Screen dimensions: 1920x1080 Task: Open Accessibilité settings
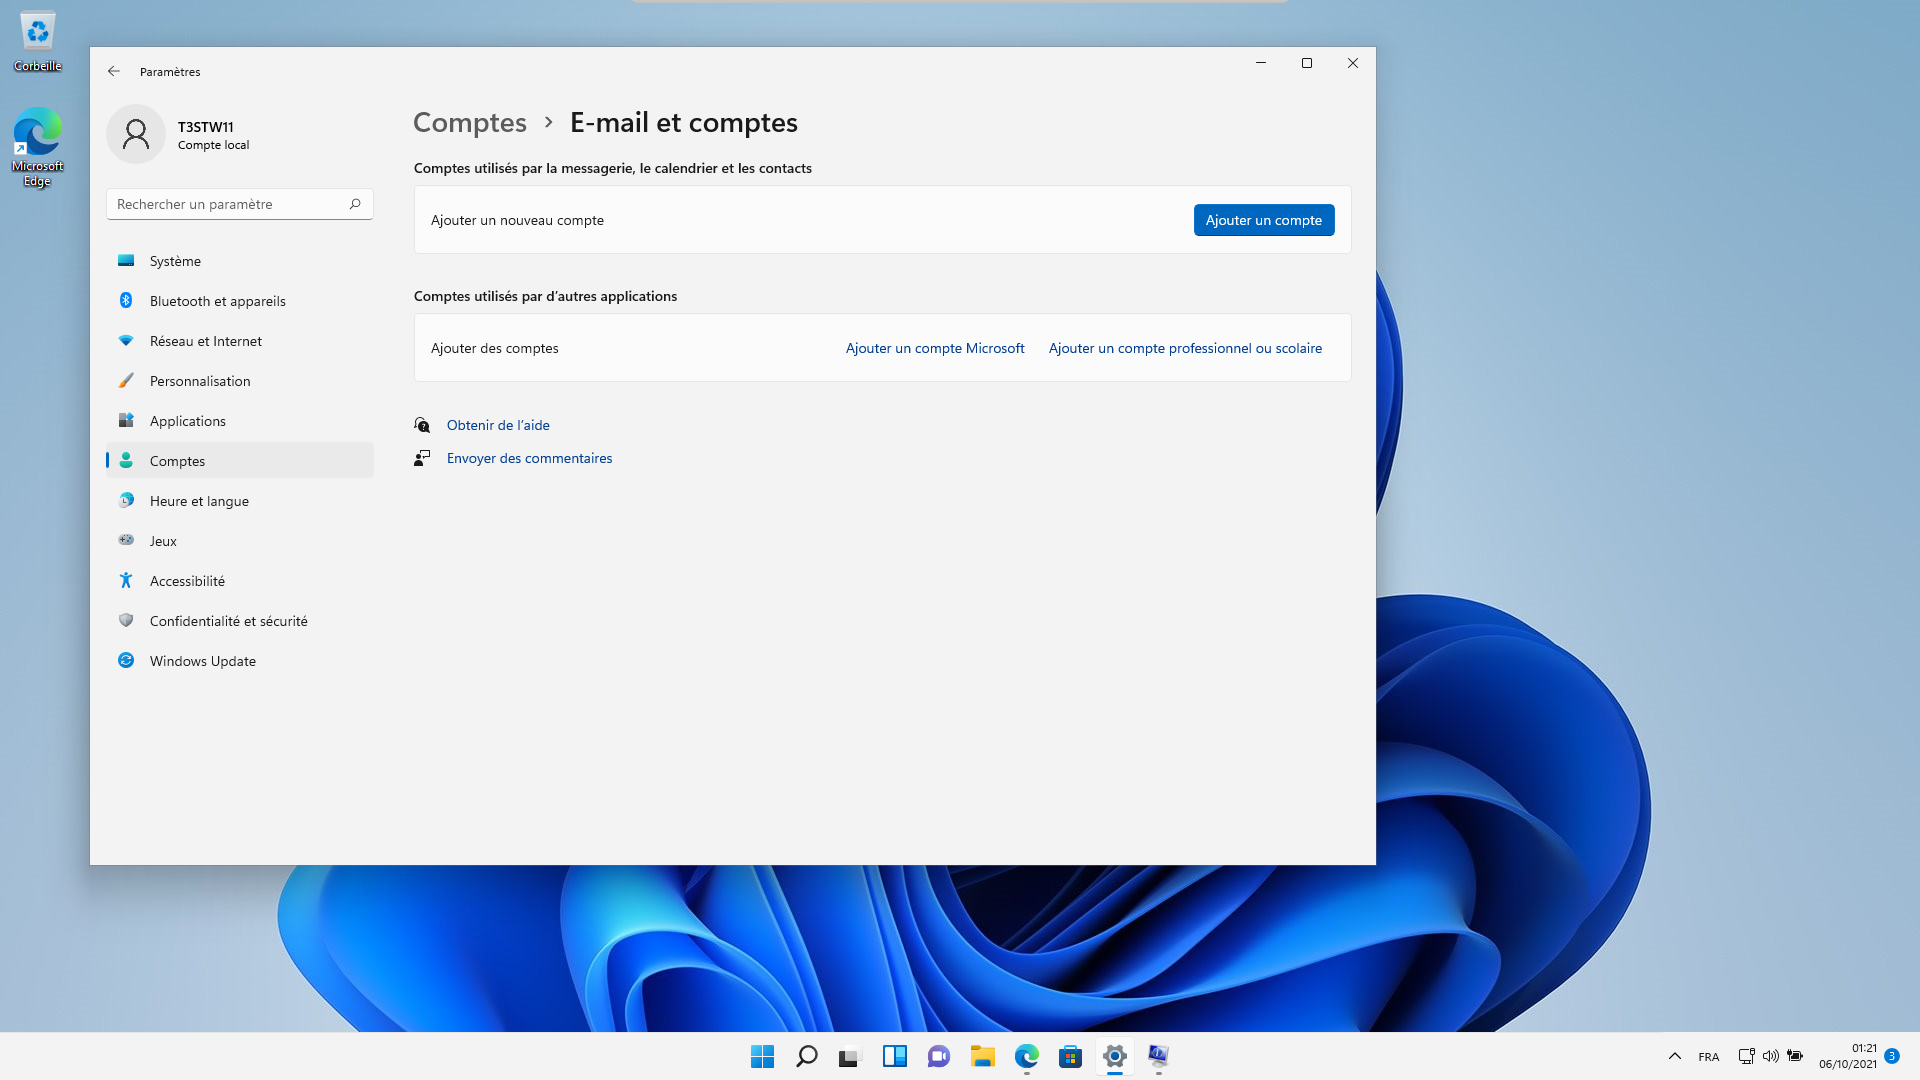(x=187, y=581)
